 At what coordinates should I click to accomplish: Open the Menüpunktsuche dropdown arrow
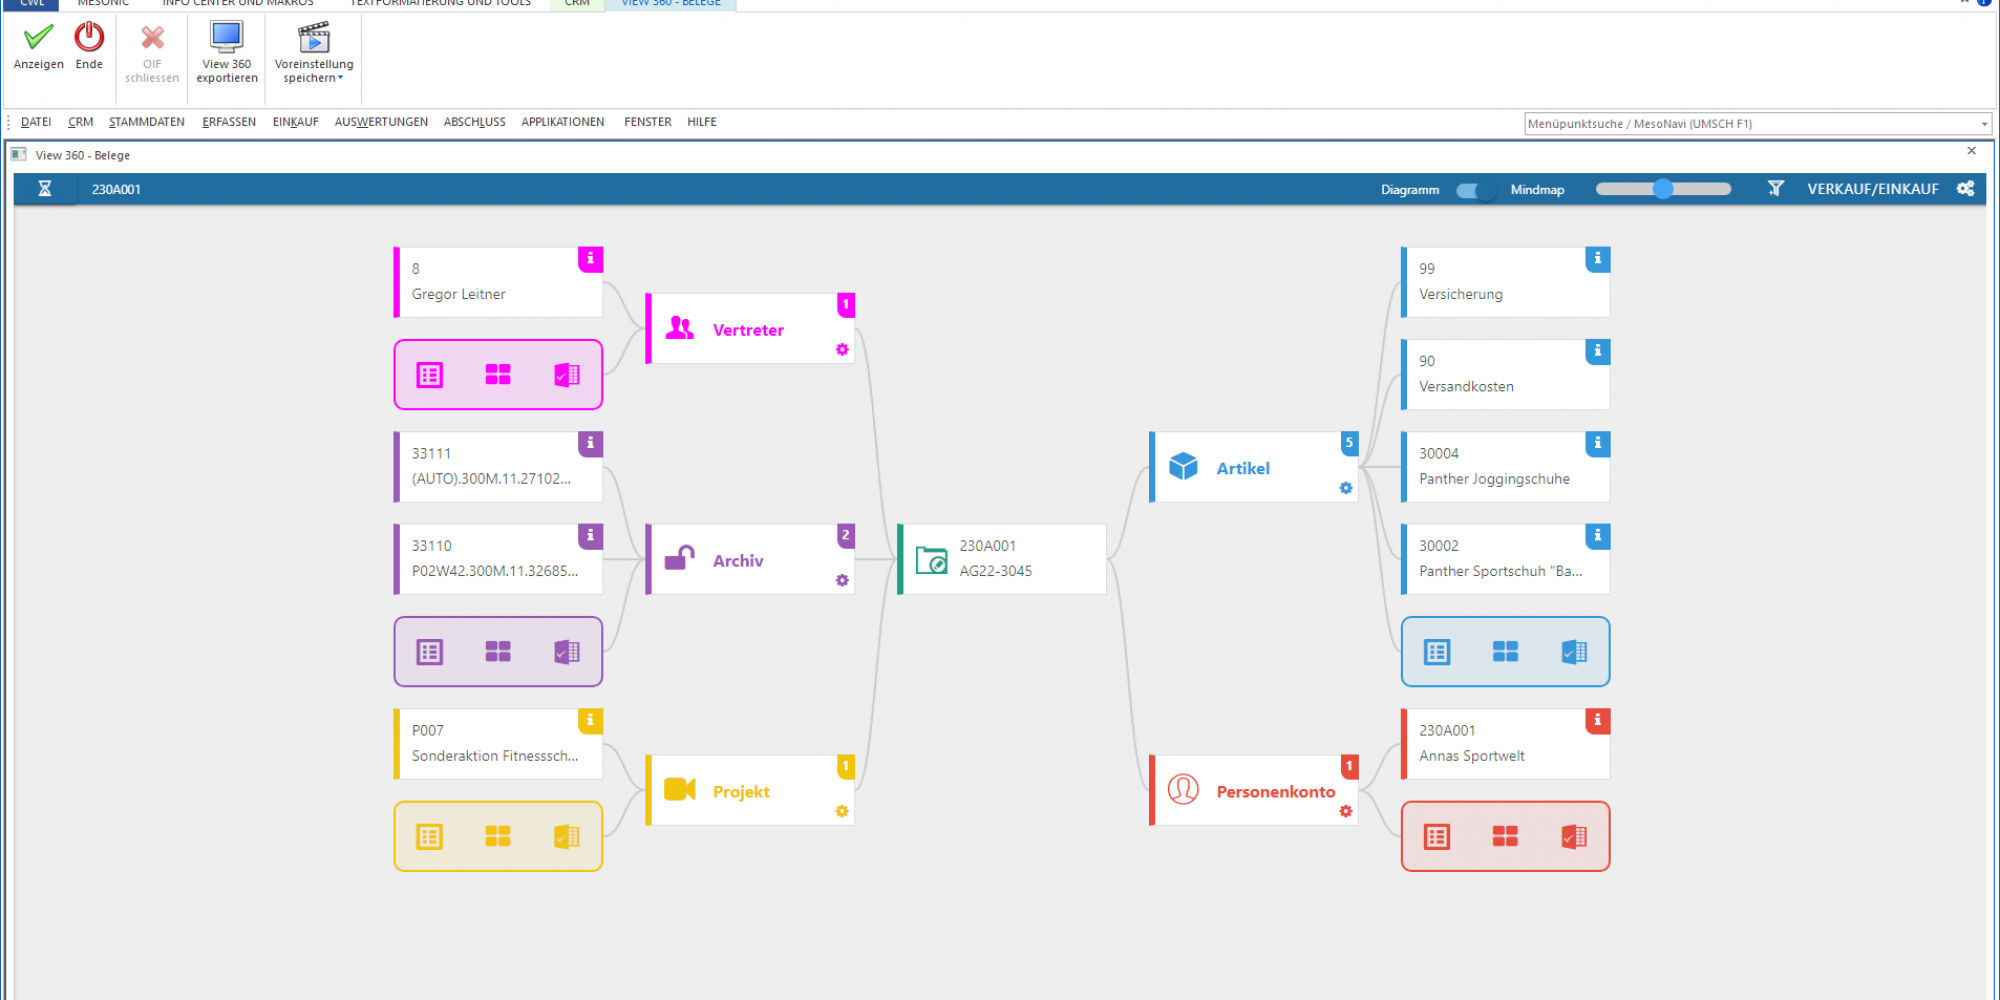pos(1984,124)
